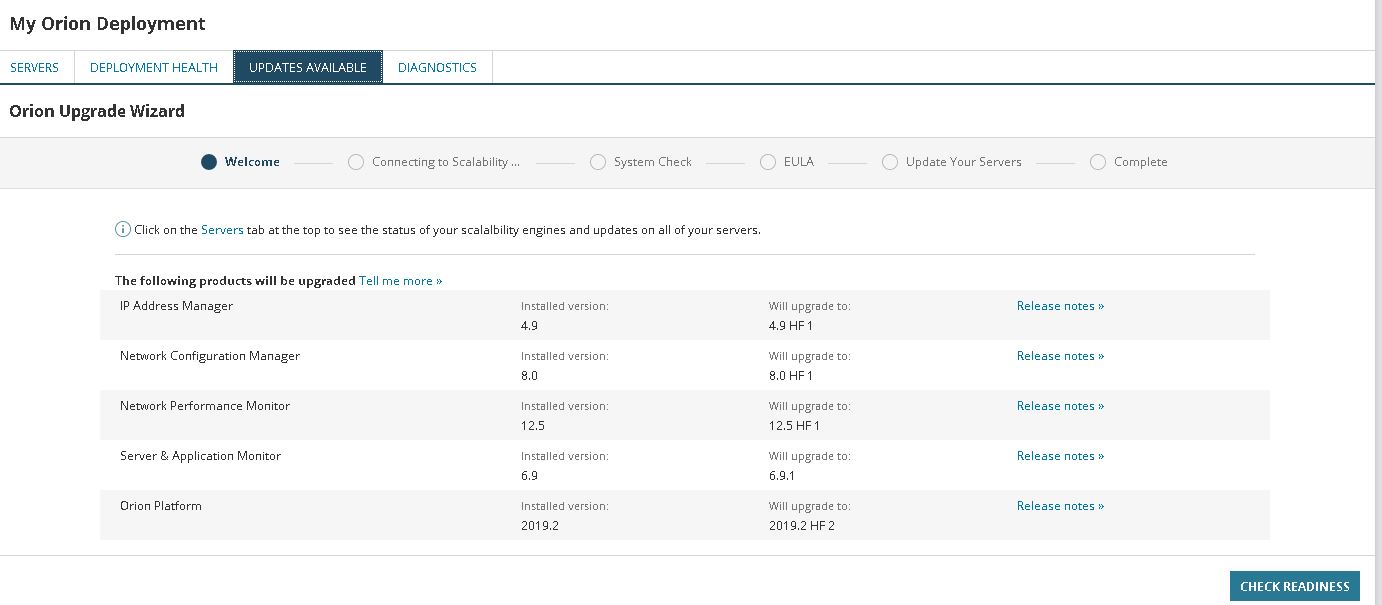Switch to Deployment Health tab
Screen dimensions: 1382x605
coord(154,67)
